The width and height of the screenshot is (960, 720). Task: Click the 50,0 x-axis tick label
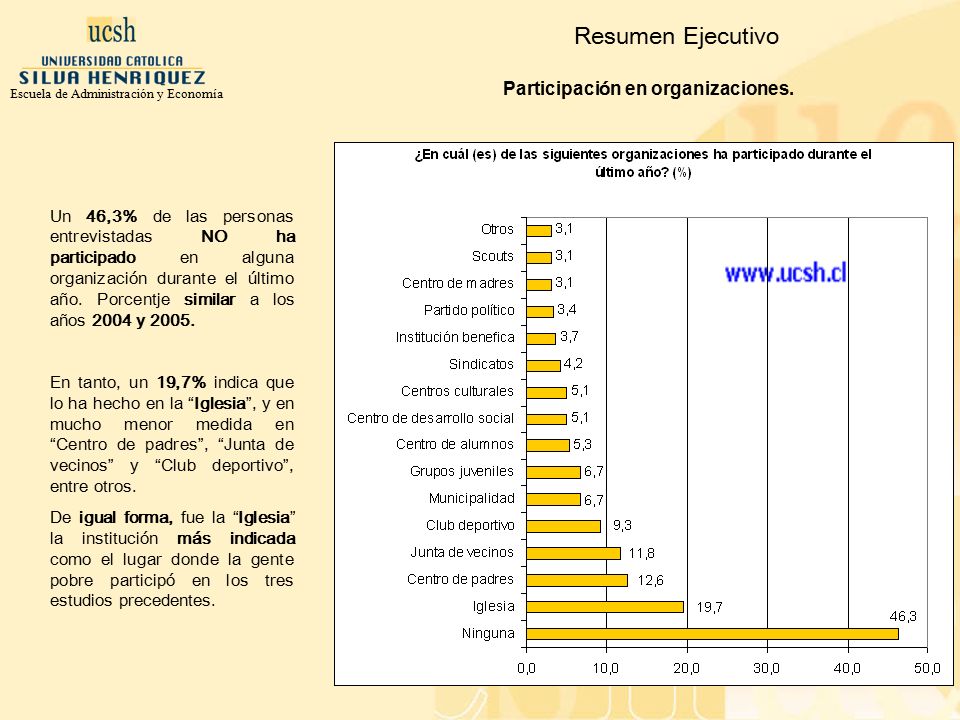tap(927, 668)
